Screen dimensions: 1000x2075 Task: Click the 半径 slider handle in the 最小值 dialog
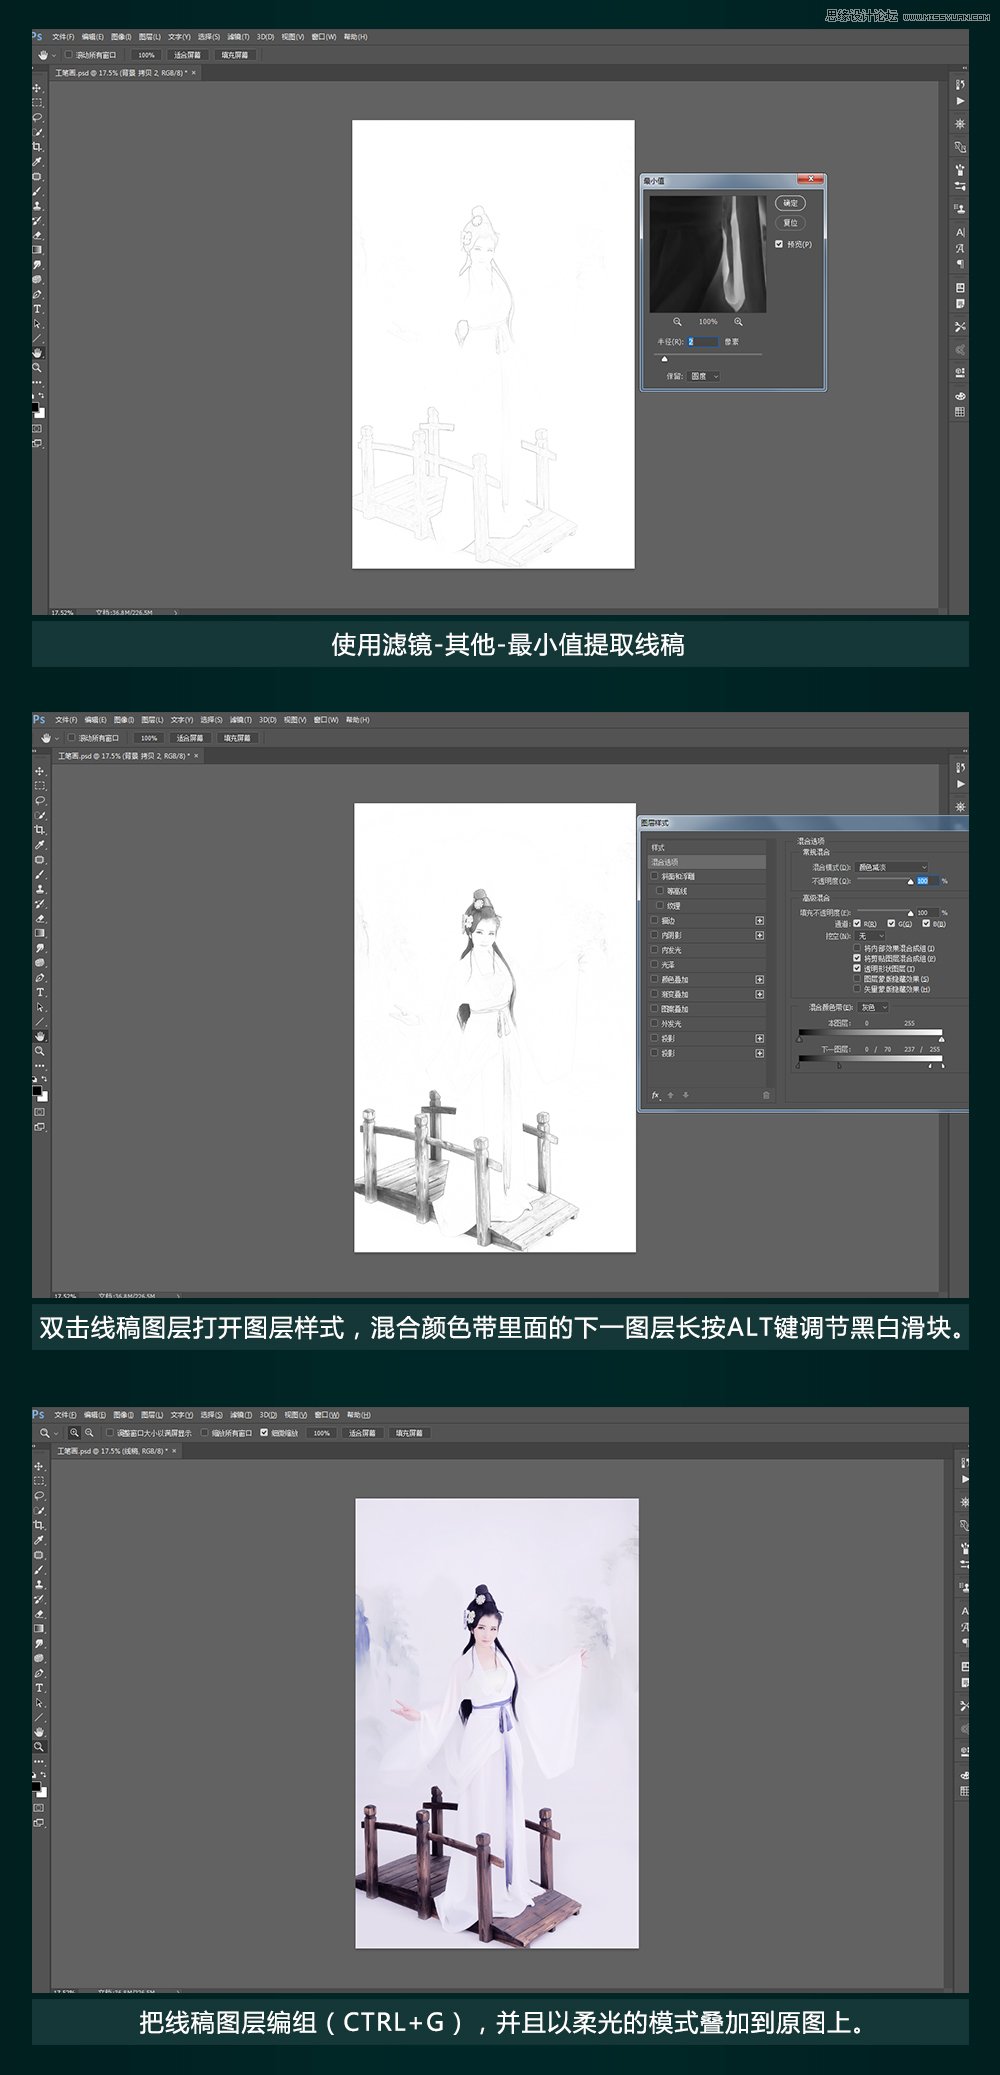coord(665,358)
